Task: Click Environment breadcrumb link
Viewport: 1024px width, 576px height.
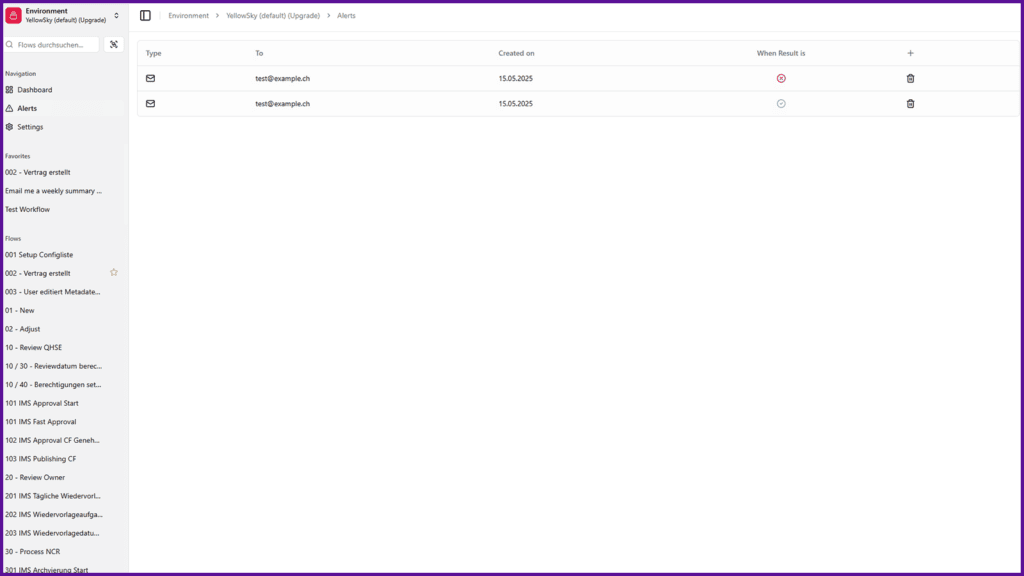Action: tap(188, 16)
